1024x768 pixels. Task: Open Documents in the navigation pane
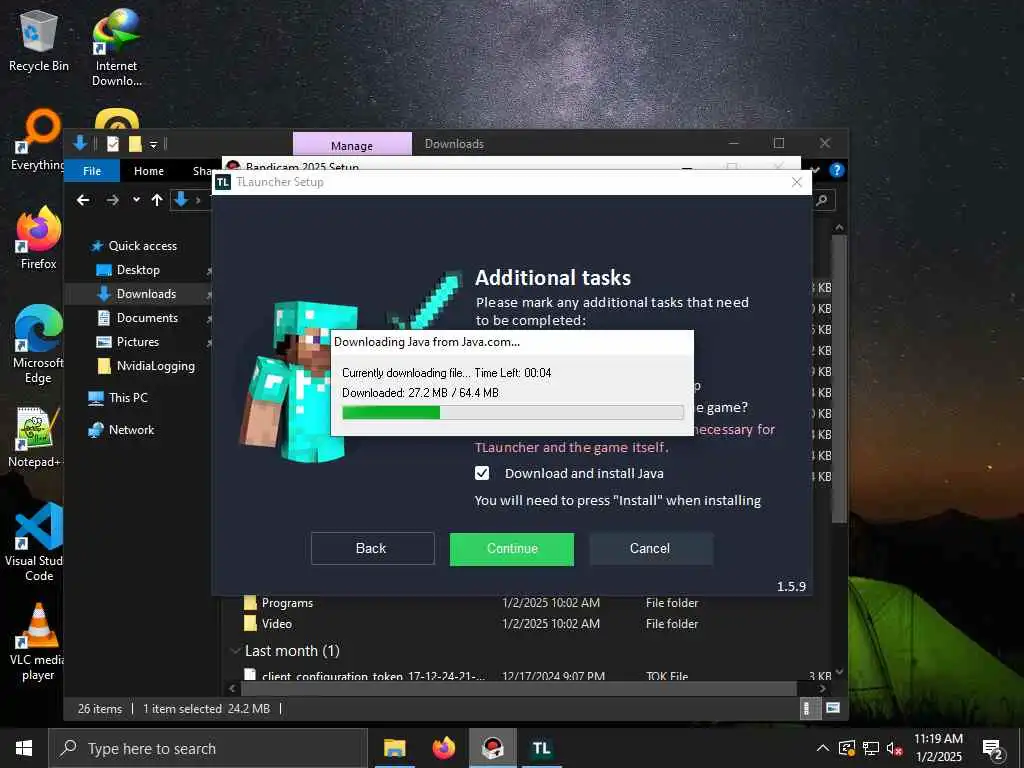tap(138, 318)
